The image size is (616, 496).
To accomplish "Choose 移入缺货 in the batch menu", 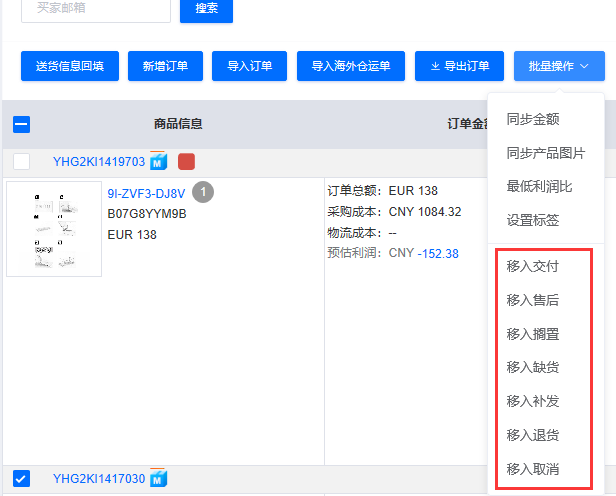I will [533, 367].
